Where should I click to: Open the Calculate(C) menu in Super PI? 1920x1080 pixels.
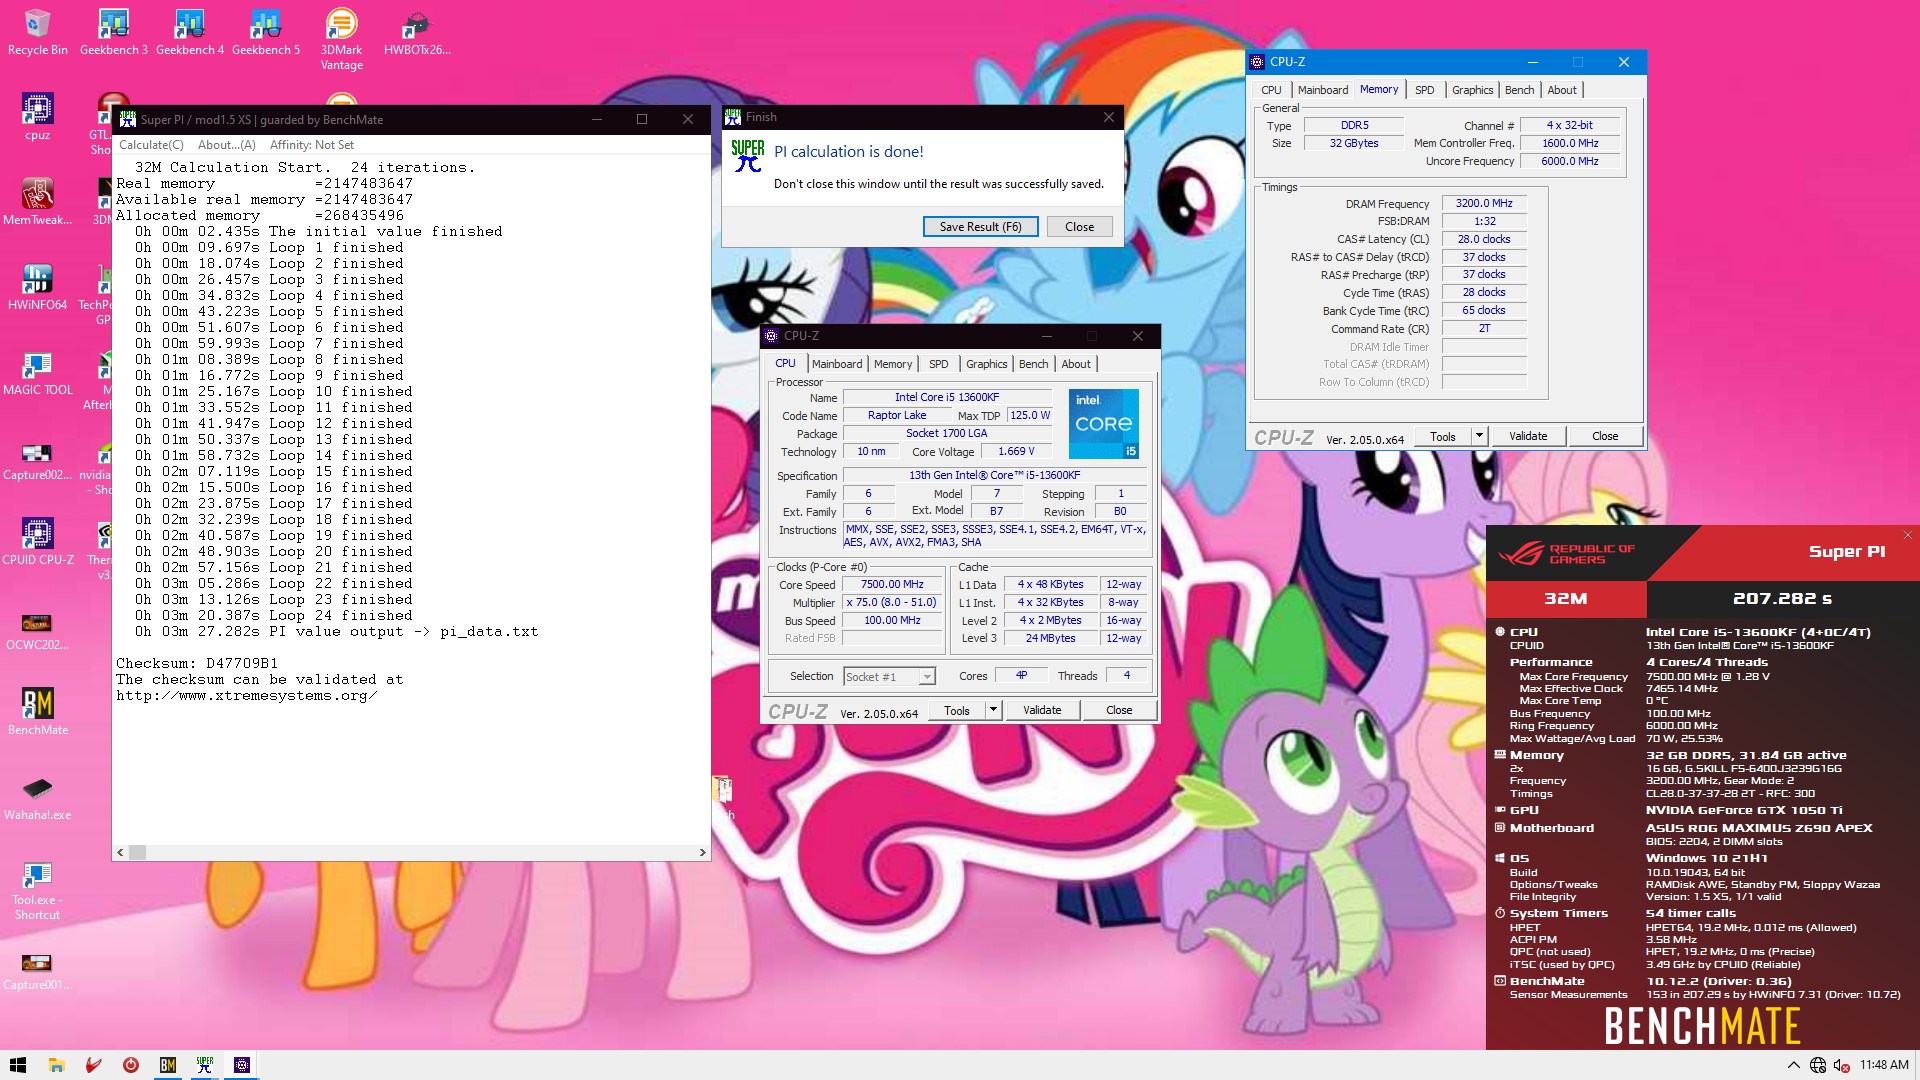151,145
